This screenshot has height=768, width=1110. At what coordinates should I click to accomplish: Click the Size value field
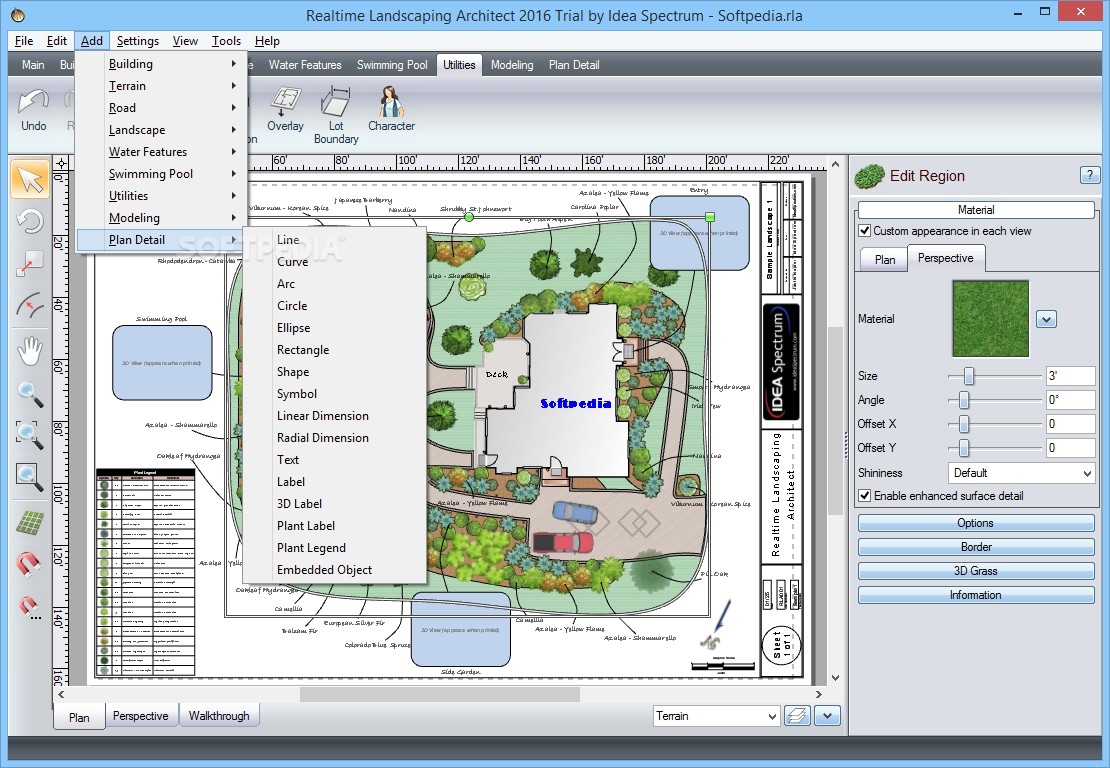click(x=1070, y=376)
